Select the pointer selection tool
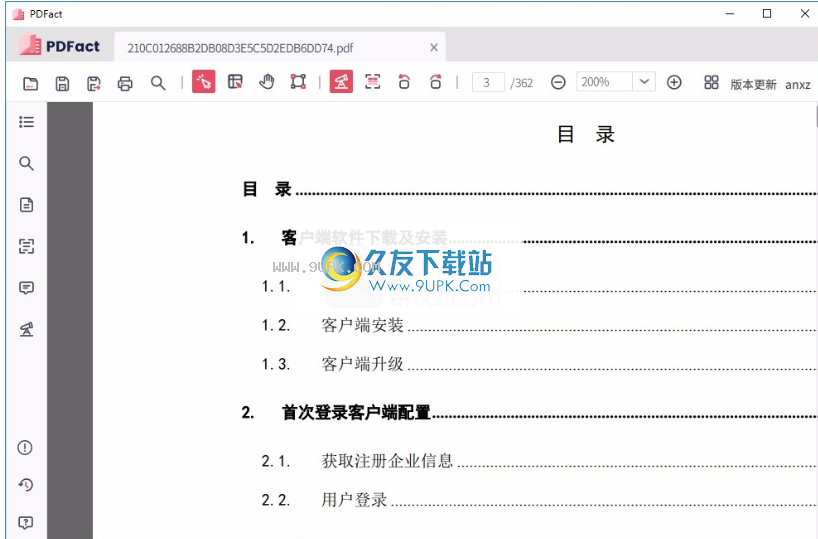The width and height of the screenshot is (818, 539). pos(203,82)
